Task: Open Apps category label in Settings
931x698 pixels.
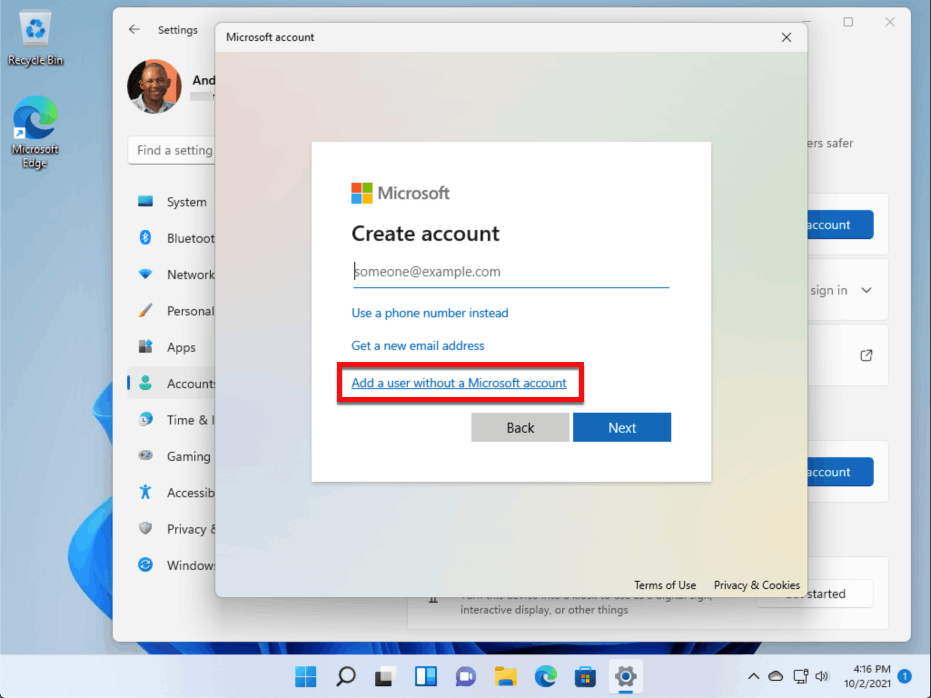Action: pyautogui.click(x=181, y=347)
